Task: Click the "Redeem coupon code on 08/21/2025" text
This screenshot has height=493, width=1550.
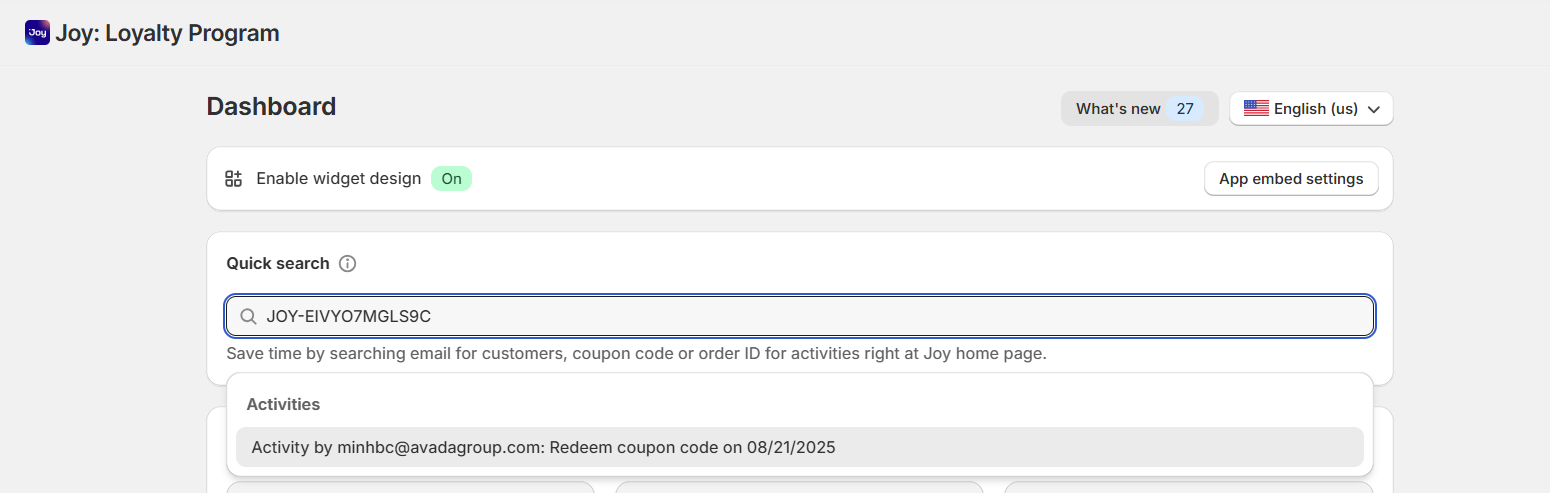Action: coord(692,448)
